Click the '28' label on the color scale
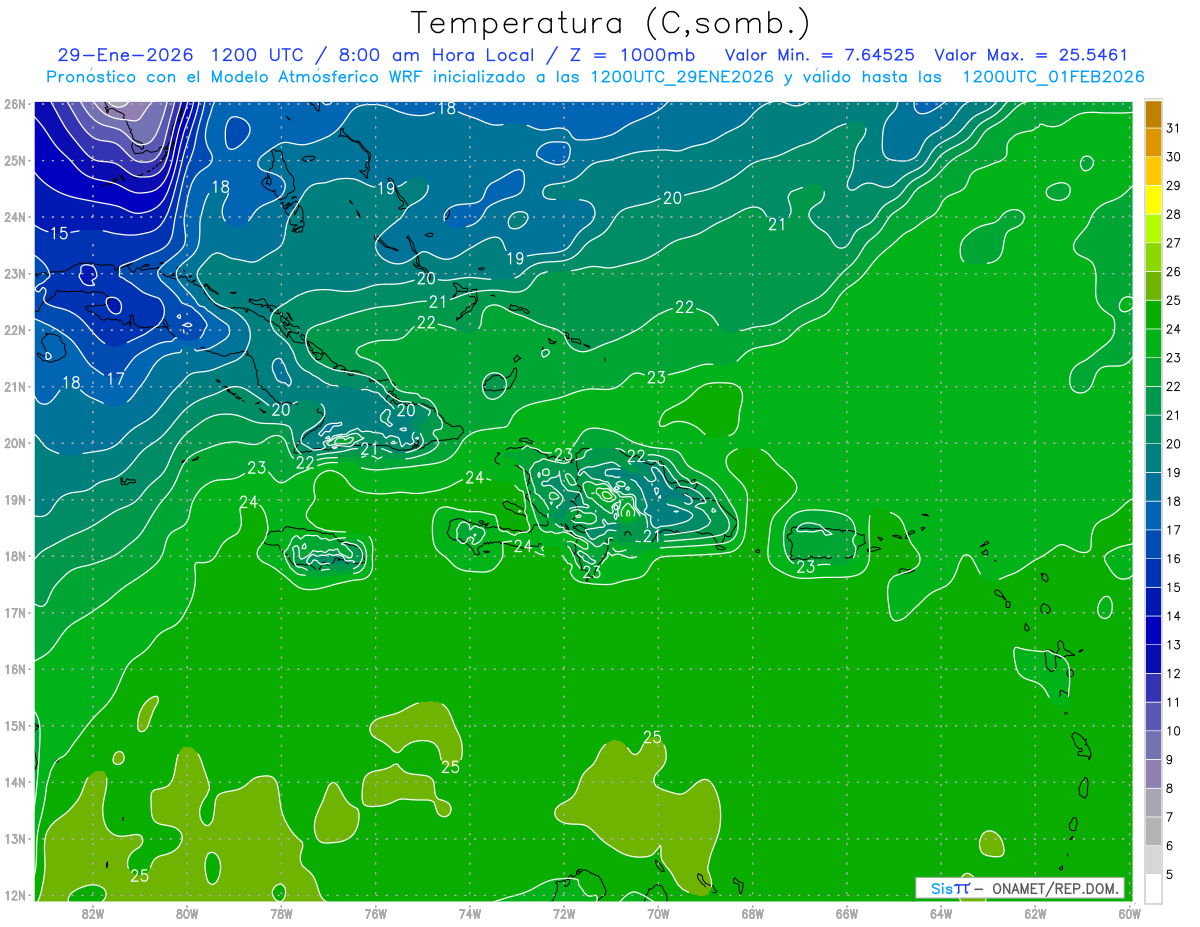This screenshot has height=927, width=1200. coord(1173,213)
